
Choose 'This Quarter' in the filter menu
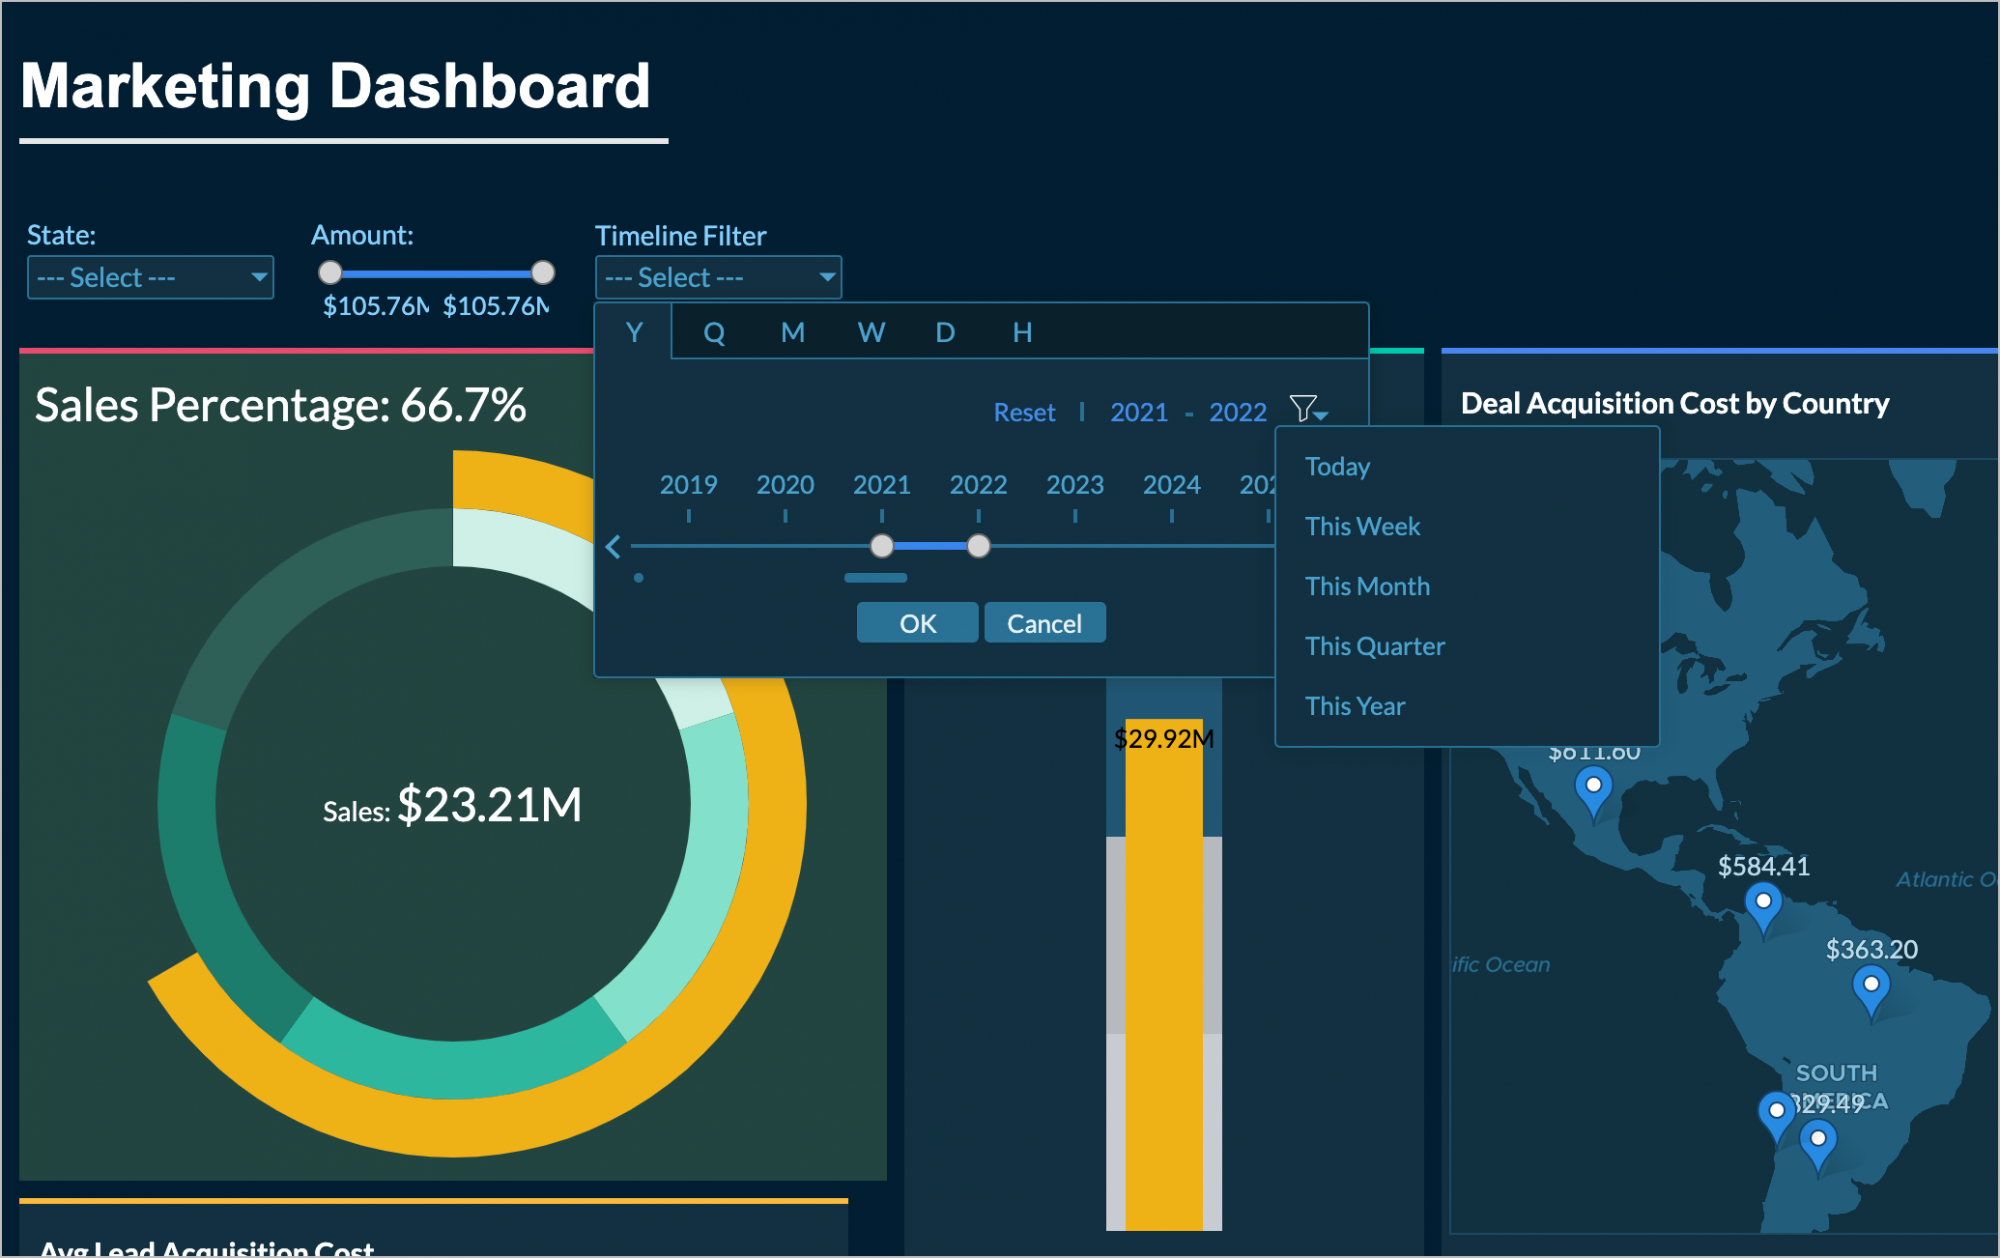(1374, 645)
